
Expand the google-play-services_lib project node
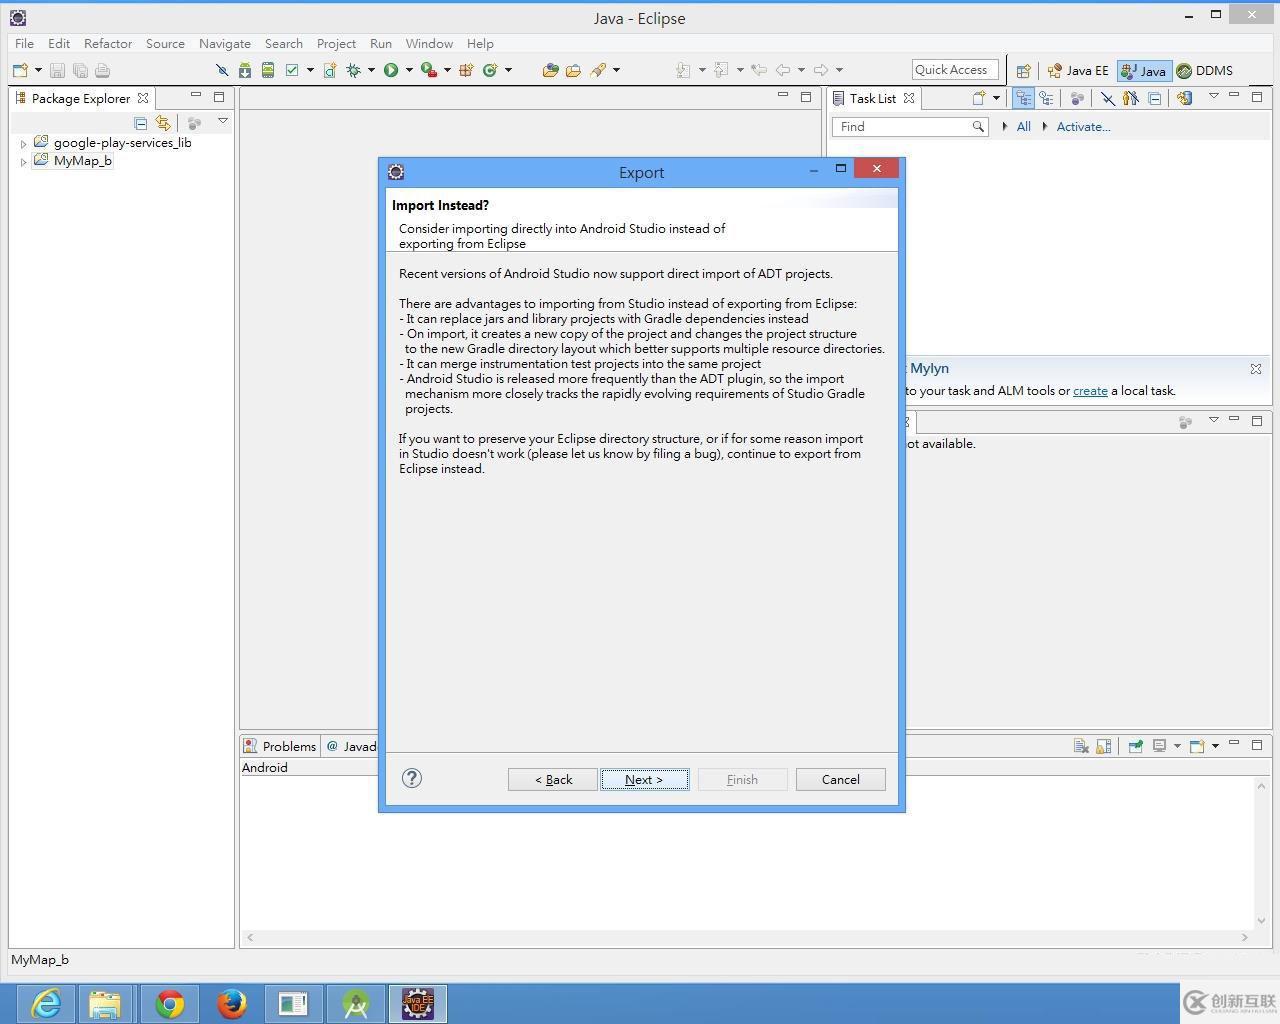[23, 144]
